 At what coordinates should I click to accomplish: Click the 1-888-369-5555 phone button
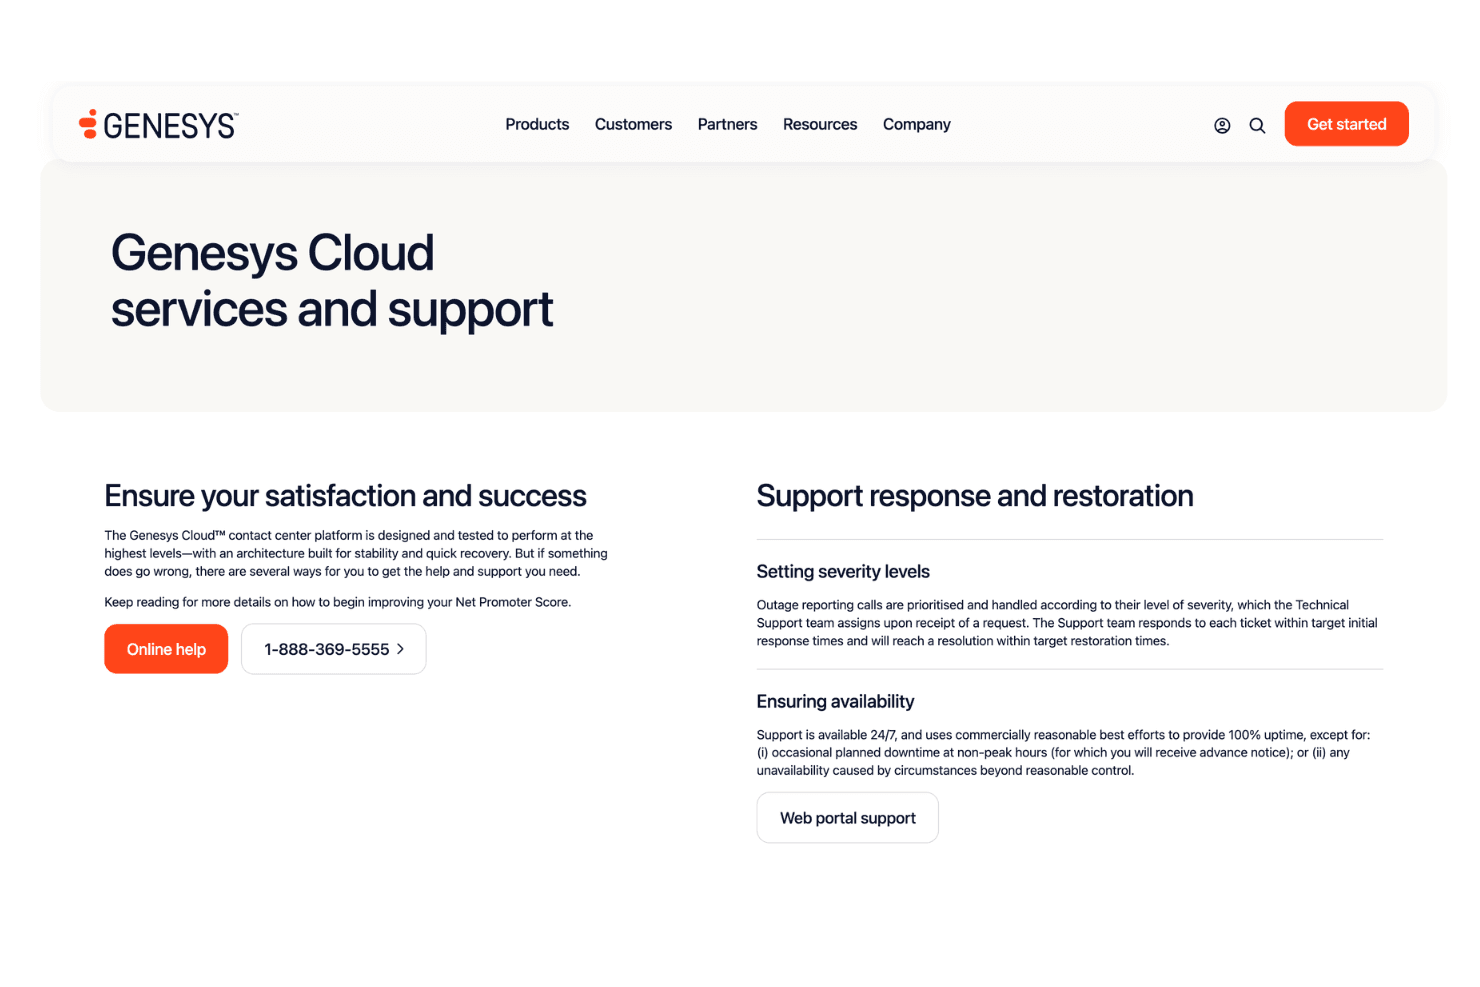[x=334, y=649]
